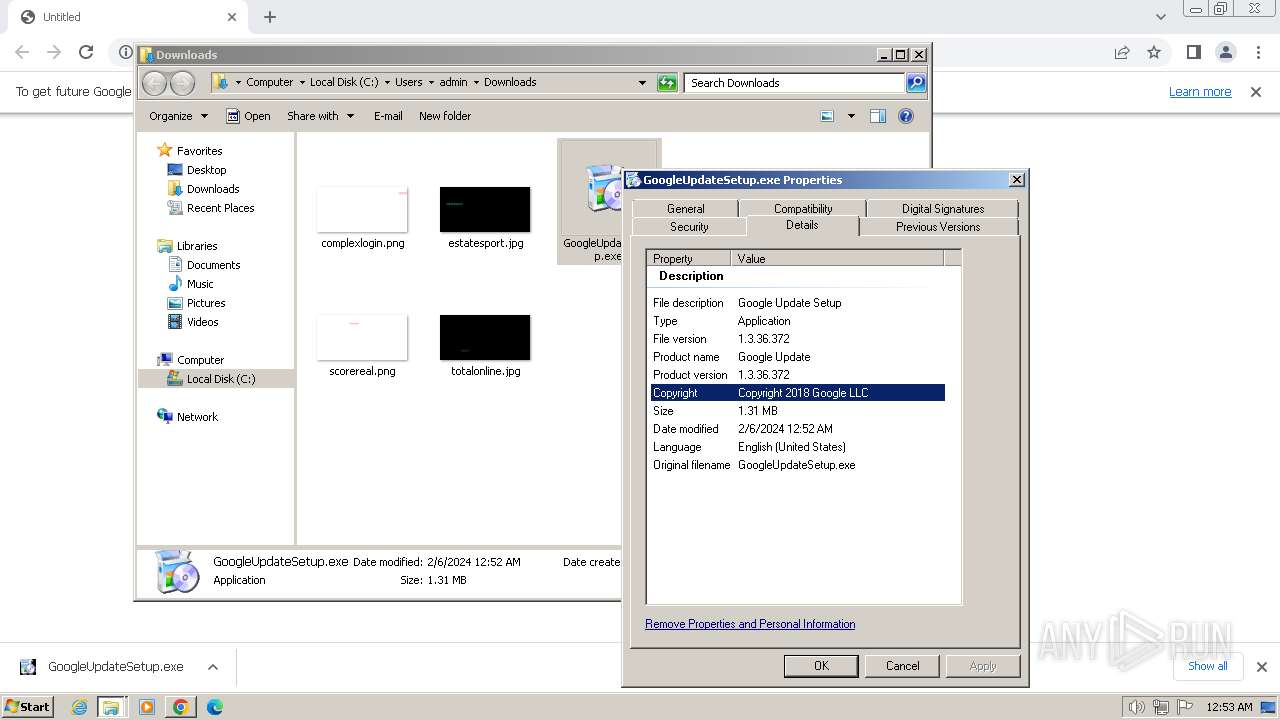Click Desktop in Favorites

(206, 170)
